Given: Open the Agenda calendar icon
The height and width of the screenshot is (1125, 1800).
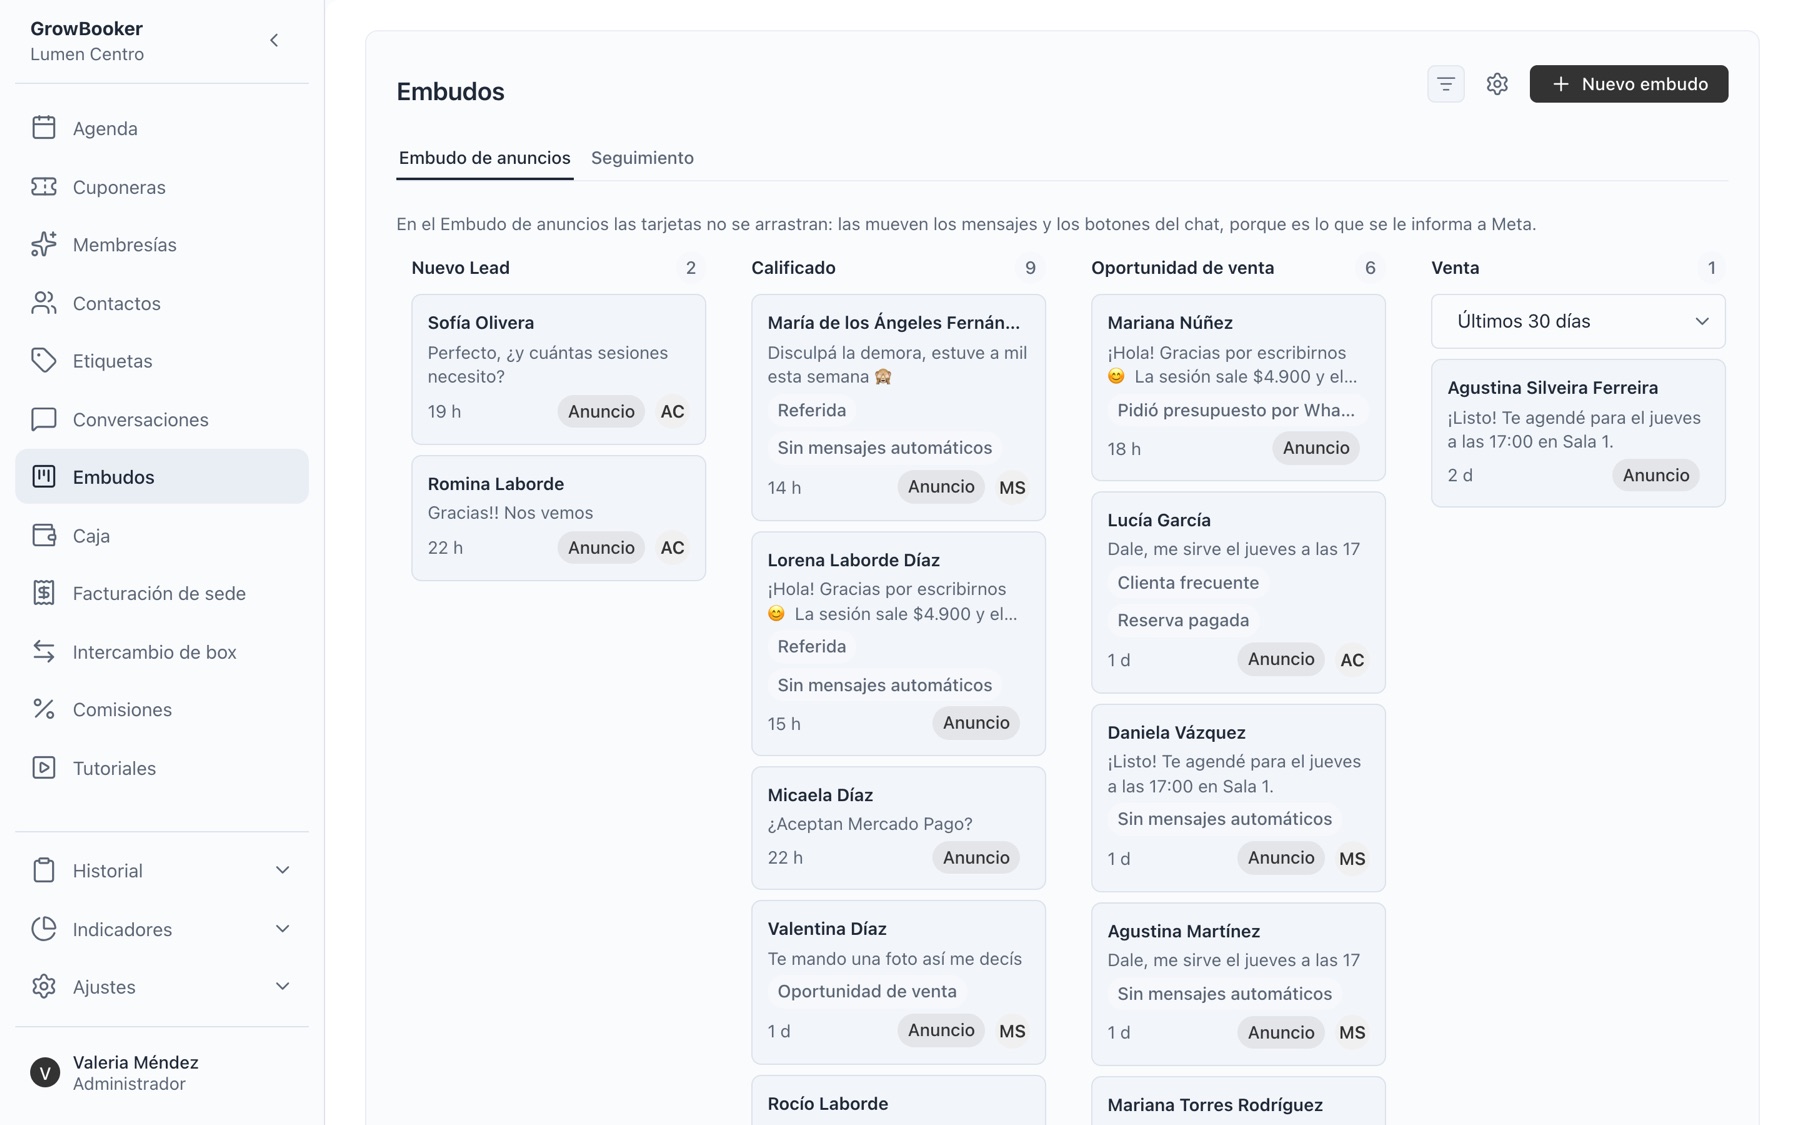Looking at the screenshot, I should point(44,128).
